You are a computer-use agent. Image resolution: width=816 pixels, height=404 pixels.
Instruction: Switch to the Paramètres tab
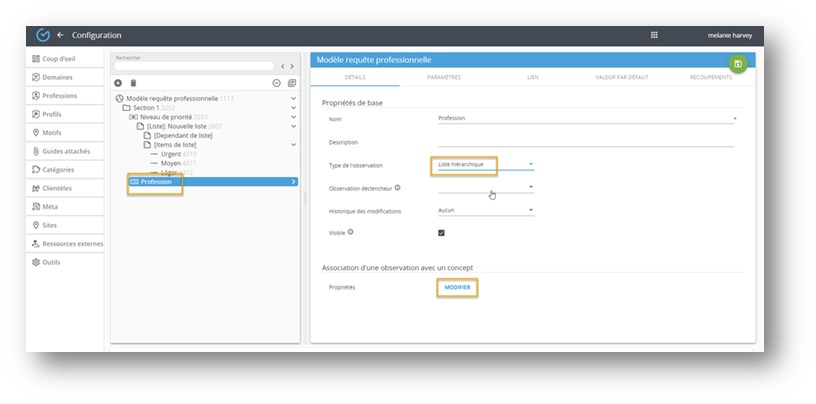444,77
